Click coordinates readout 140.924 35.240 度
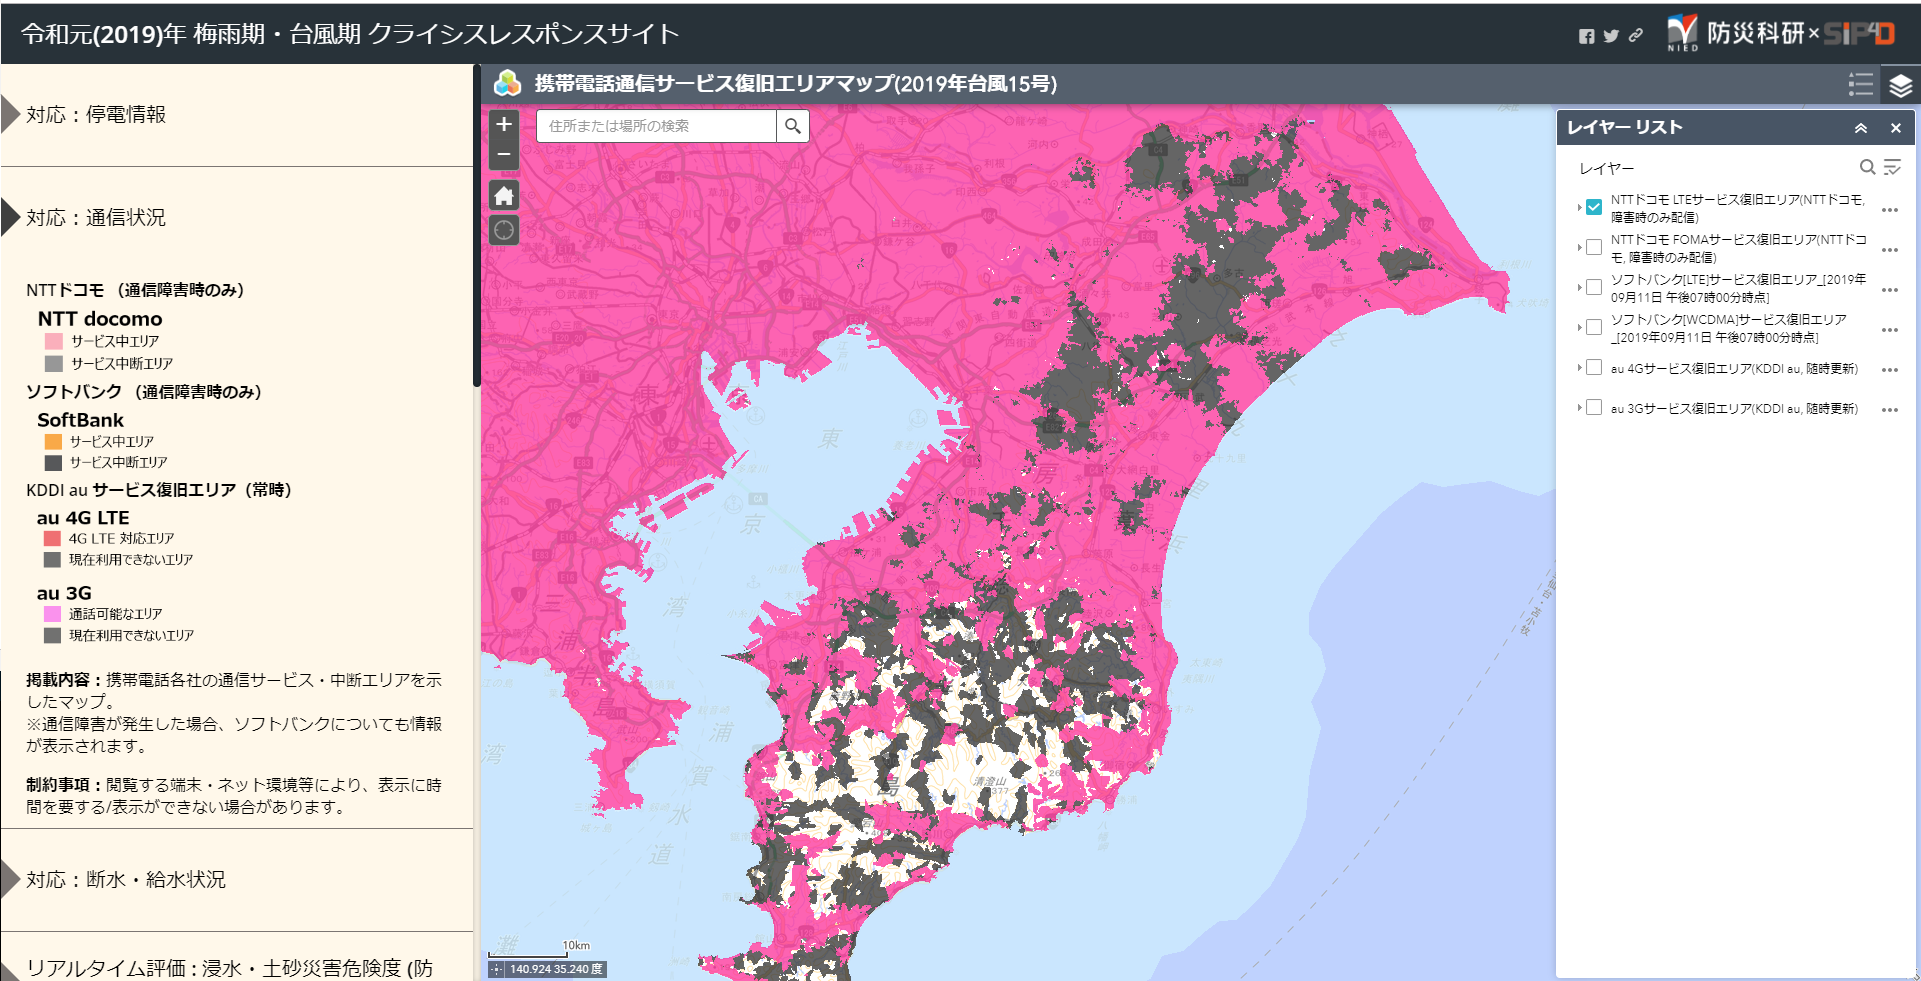1921x981 pixels. (x=556, y=969)
